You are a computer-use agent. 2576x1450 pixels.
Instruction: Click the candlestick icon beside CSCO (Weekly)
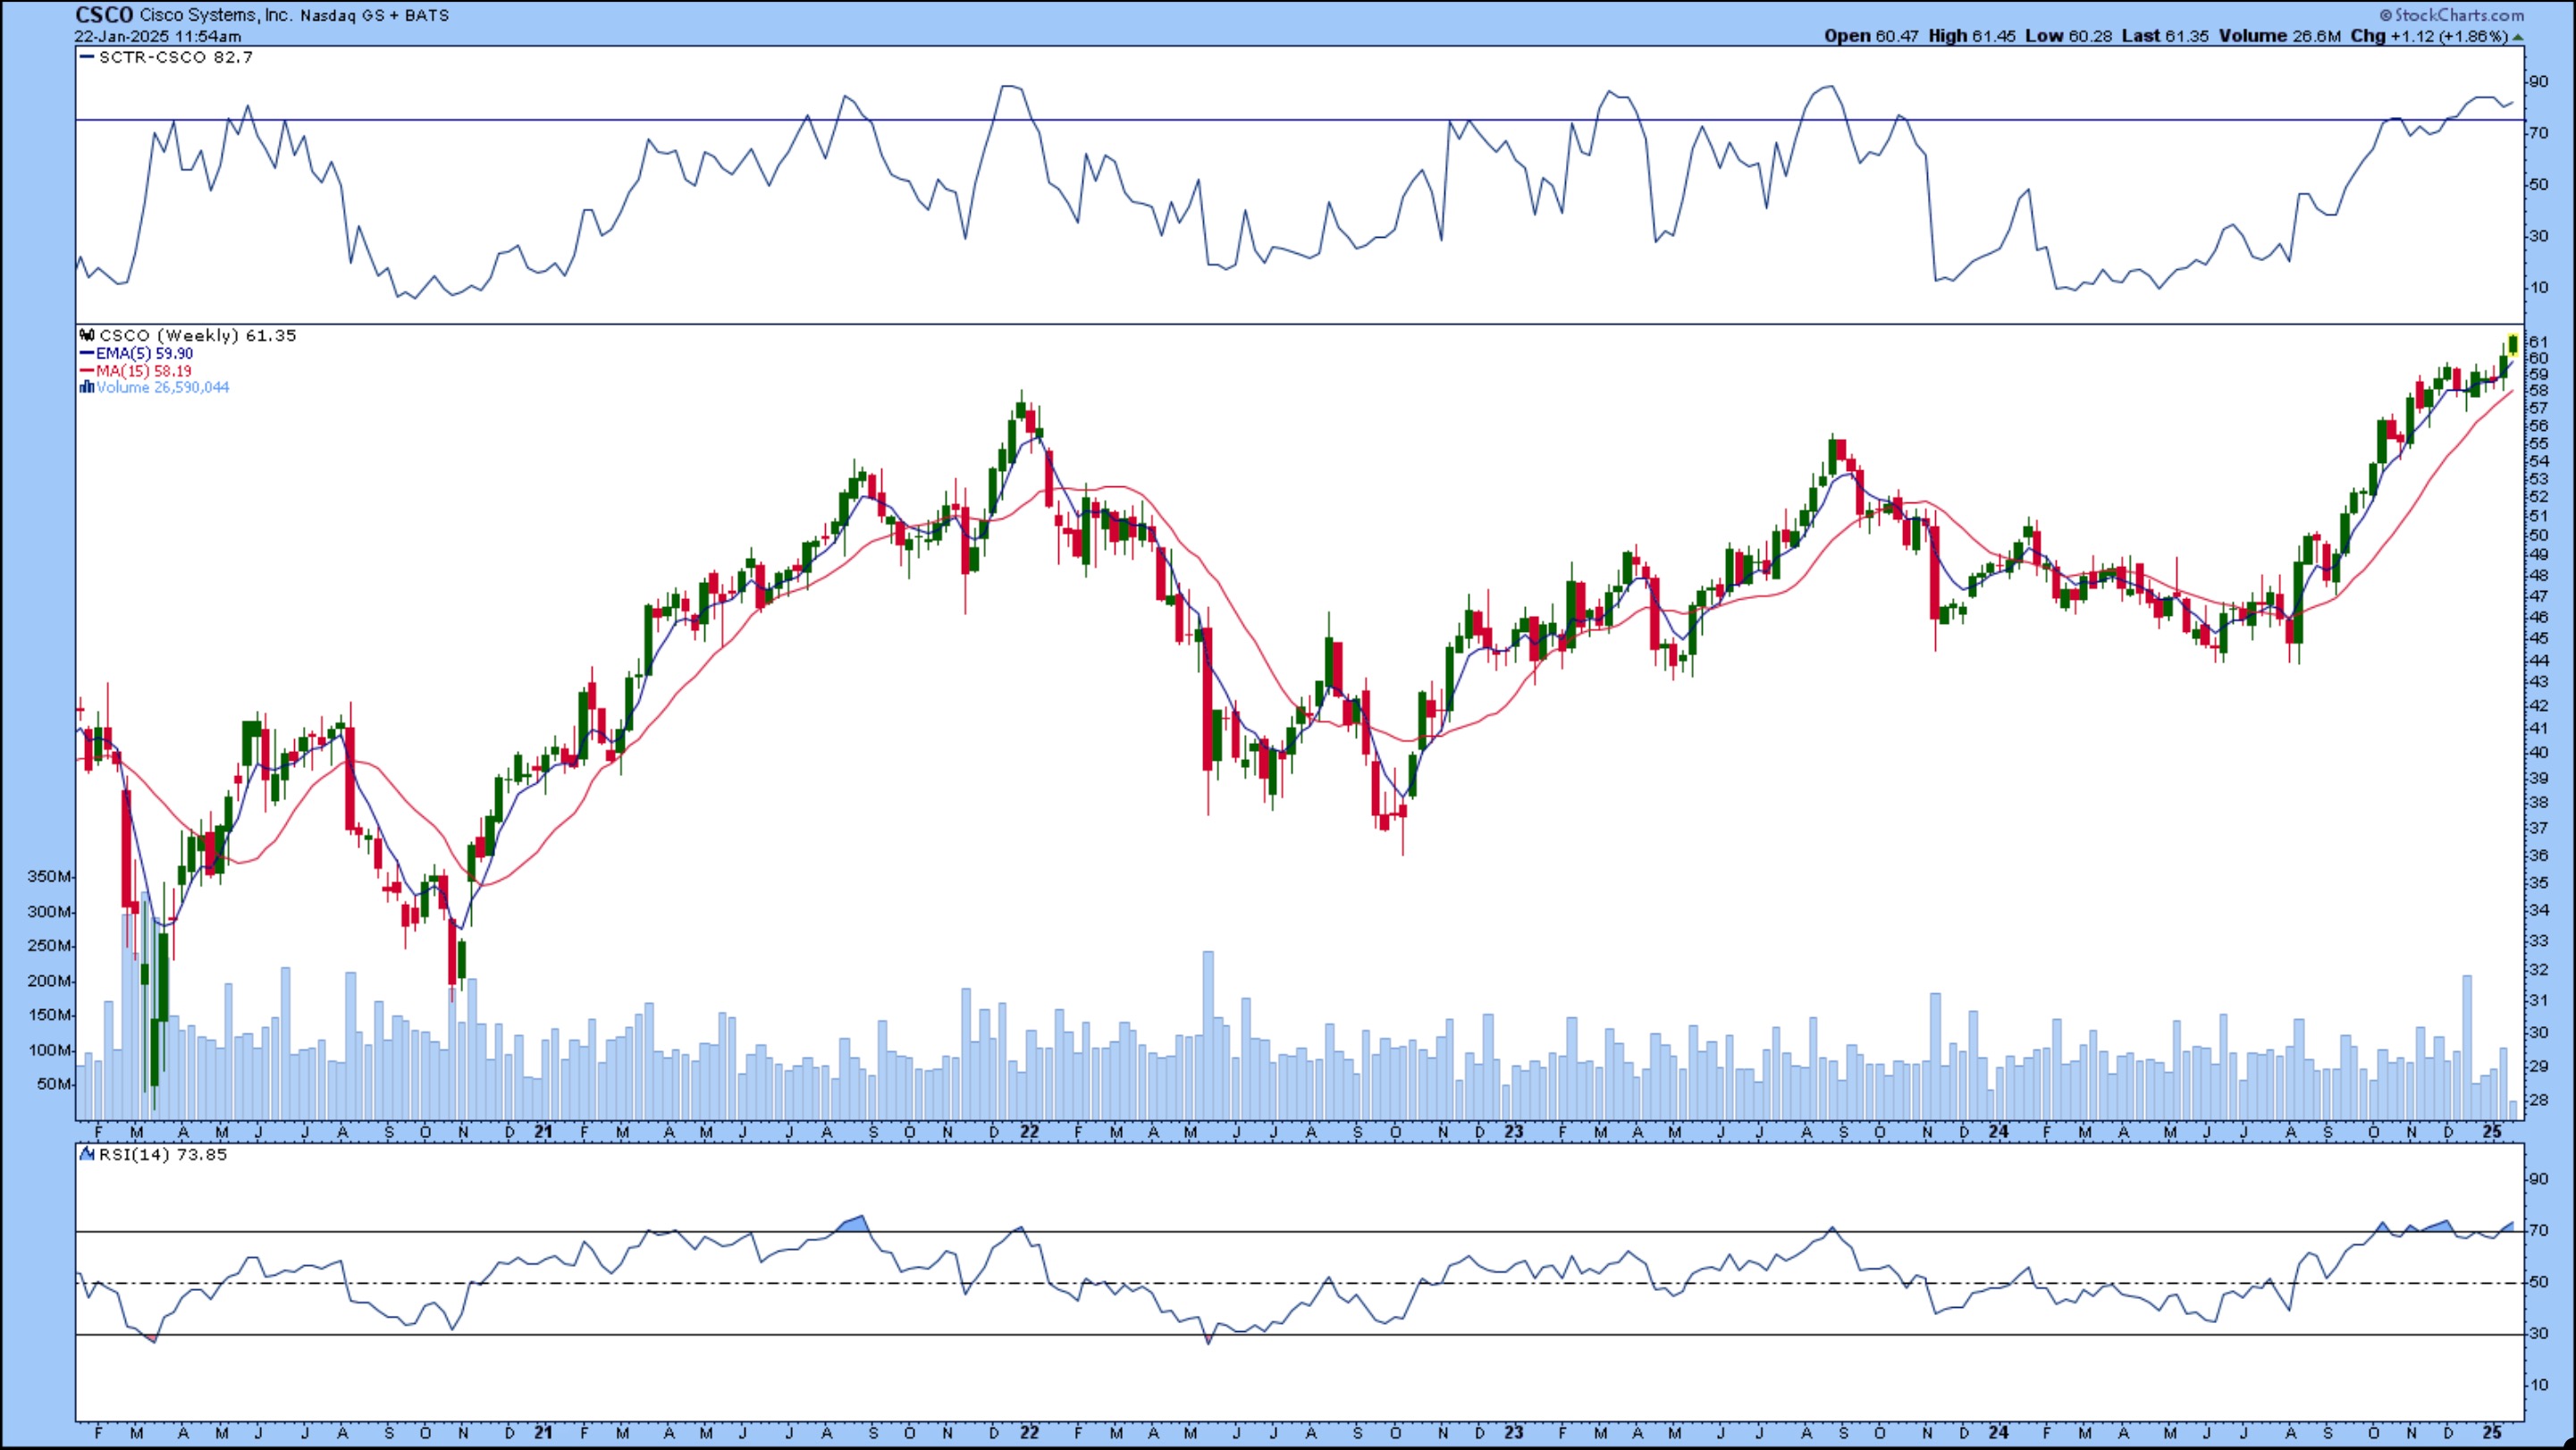(x=87, y=336)
